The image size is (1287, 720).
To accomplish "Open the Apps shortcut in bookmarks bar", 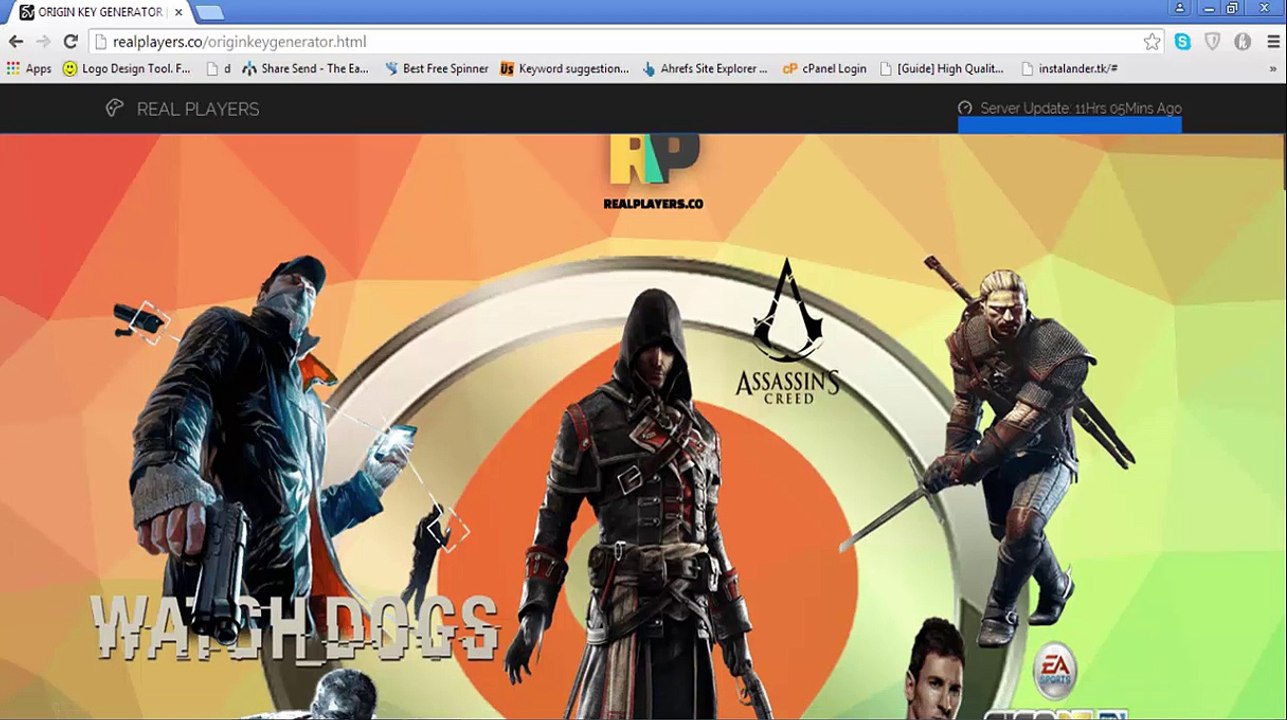I will 29,69.
